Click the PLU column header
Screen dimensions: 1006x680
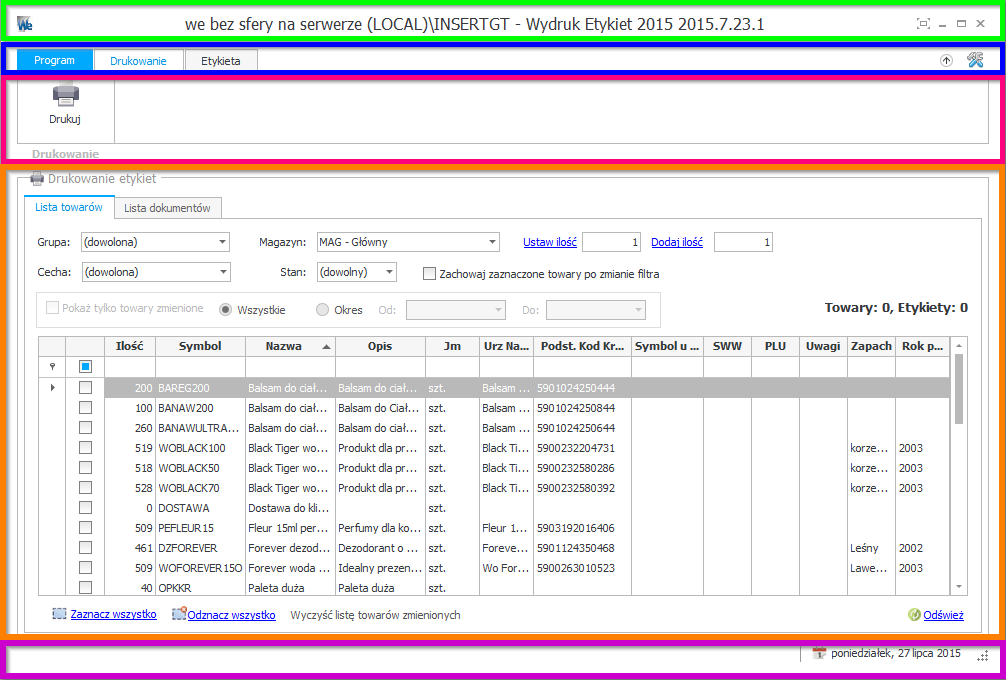tap(775, 346)
